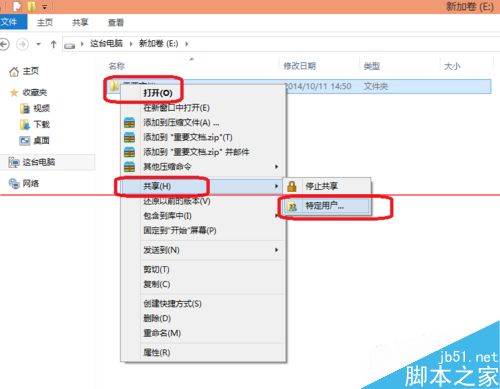The width and height of the screenshot is (500, 389).
Task: Open 其他压缩命令 submenu
Action: [203, 167]
